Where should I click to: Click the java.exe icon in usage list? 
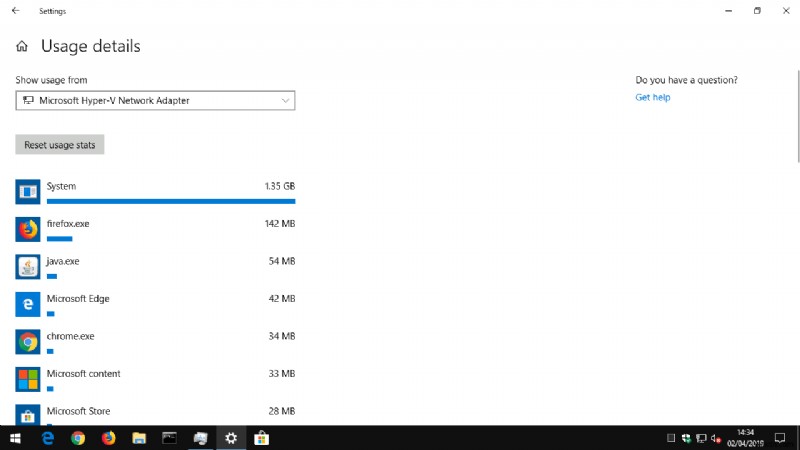(28, 267)
